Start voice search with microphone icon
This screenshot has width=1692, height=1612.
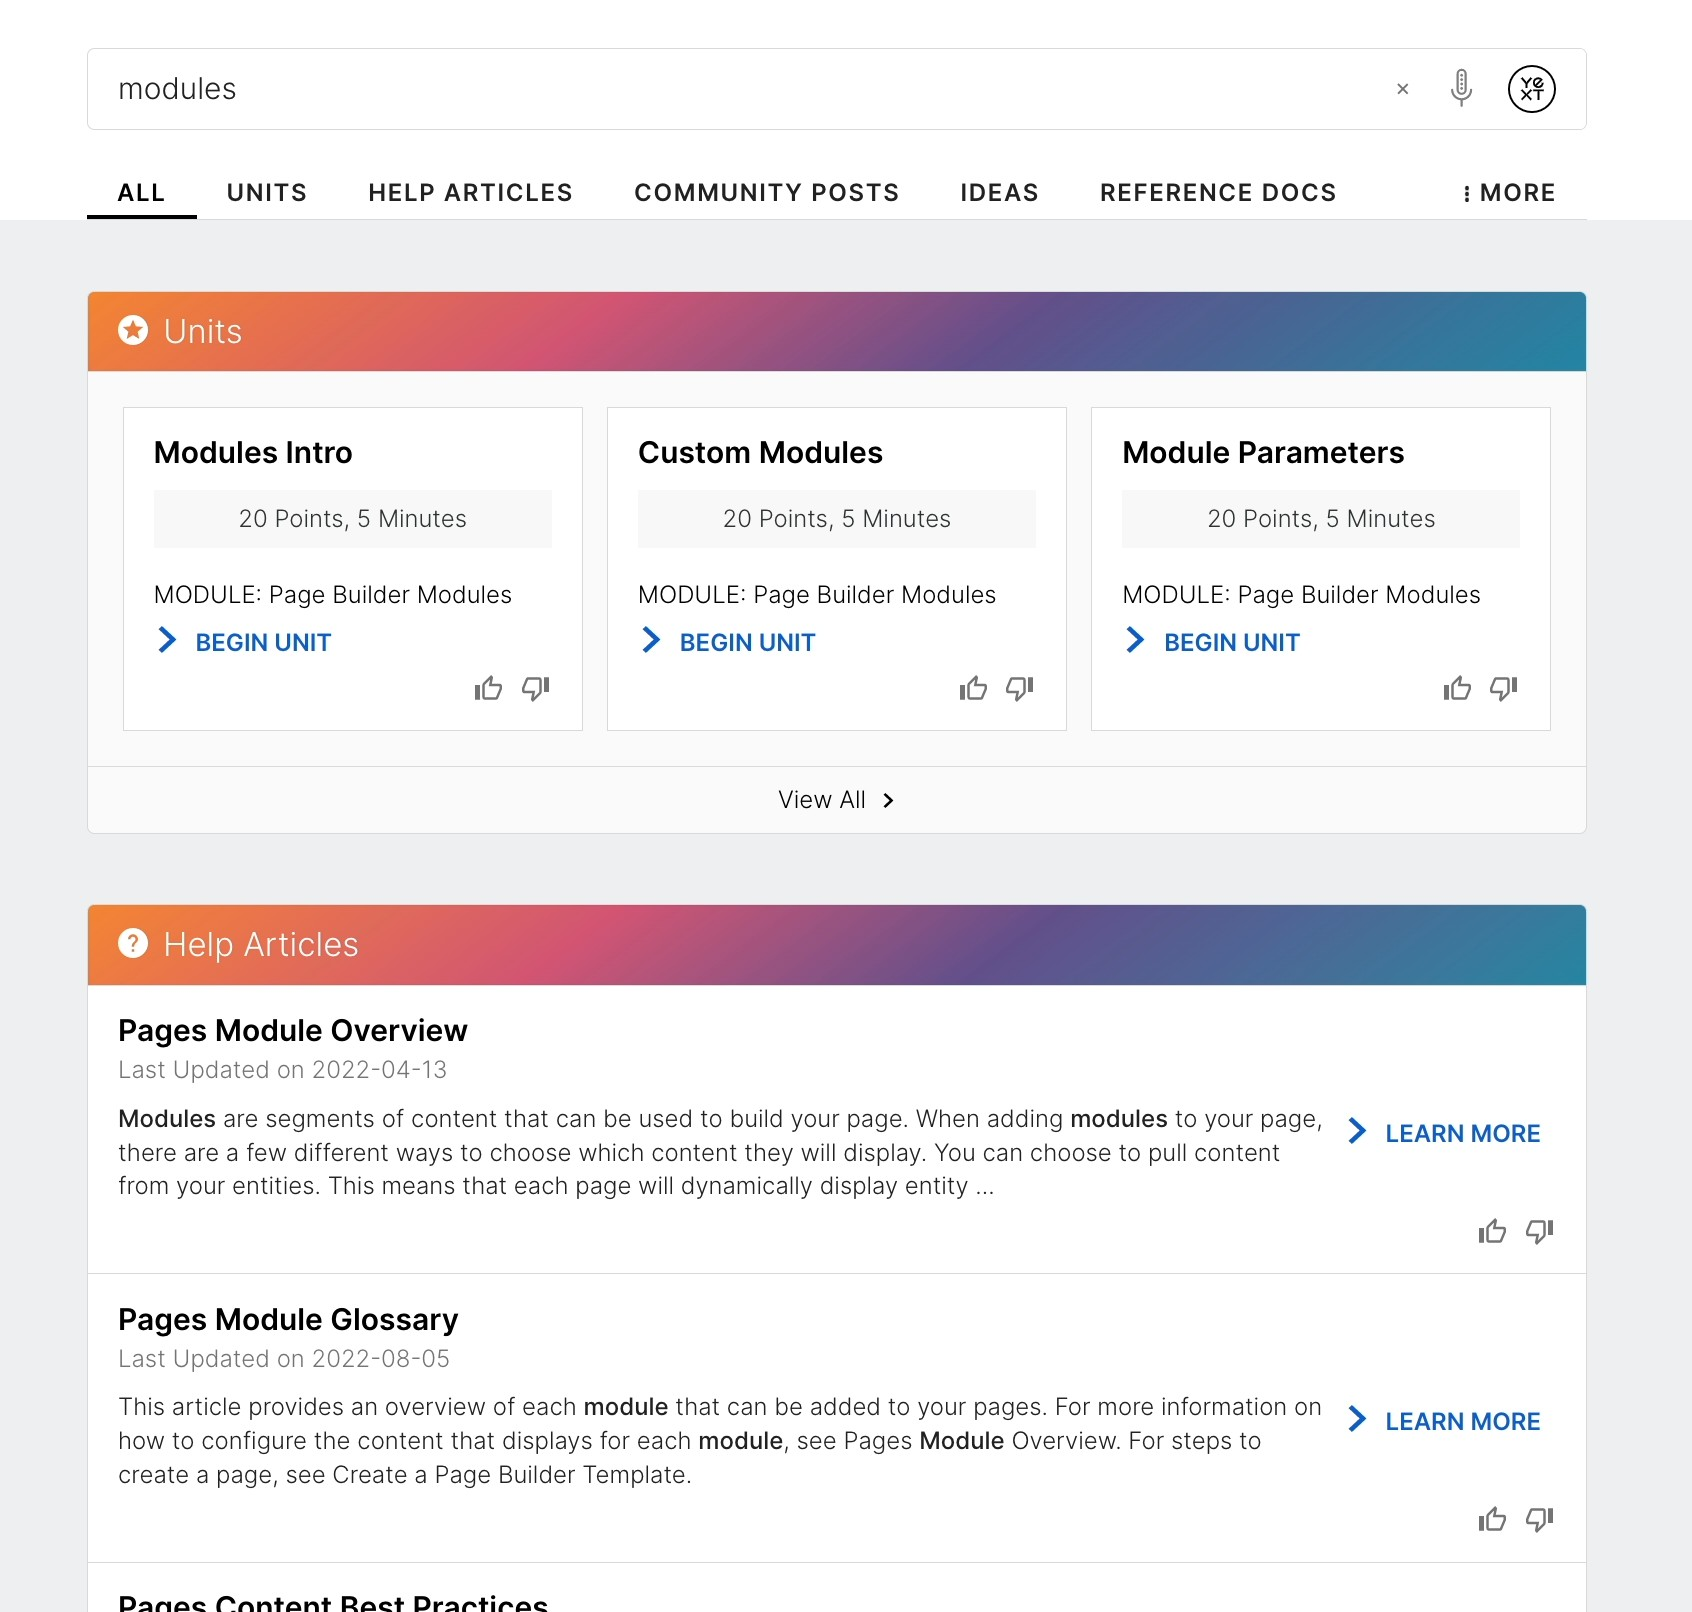1461,88
